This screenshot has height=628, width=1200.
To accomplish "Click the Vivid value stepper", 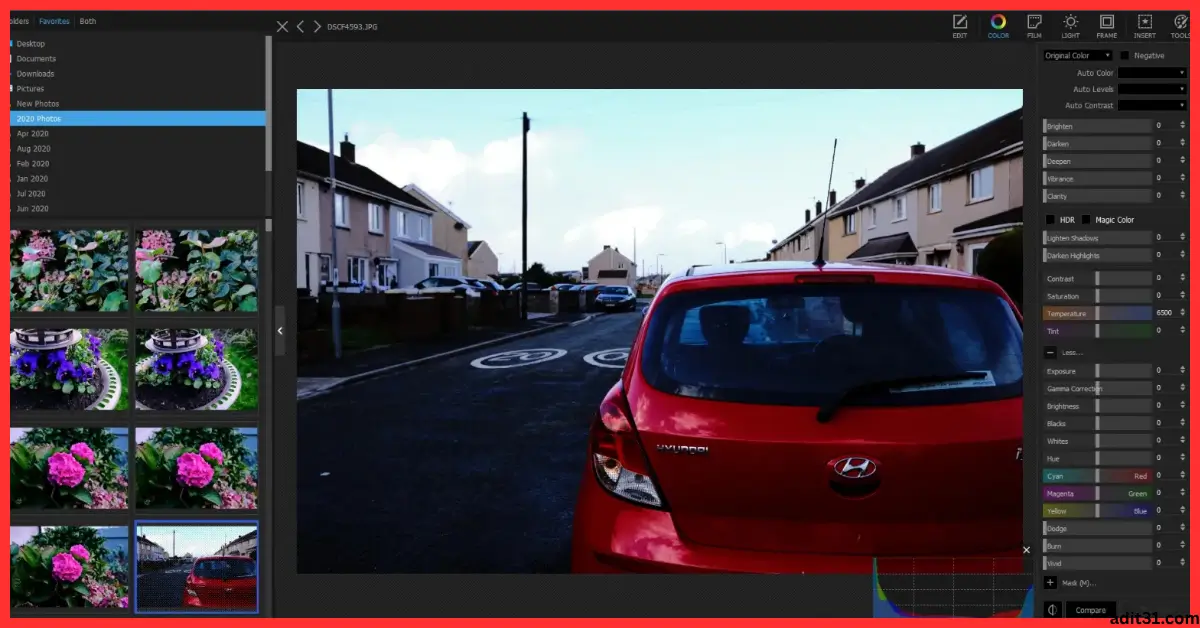I will pyautogui.click(x=1183, y=563).
